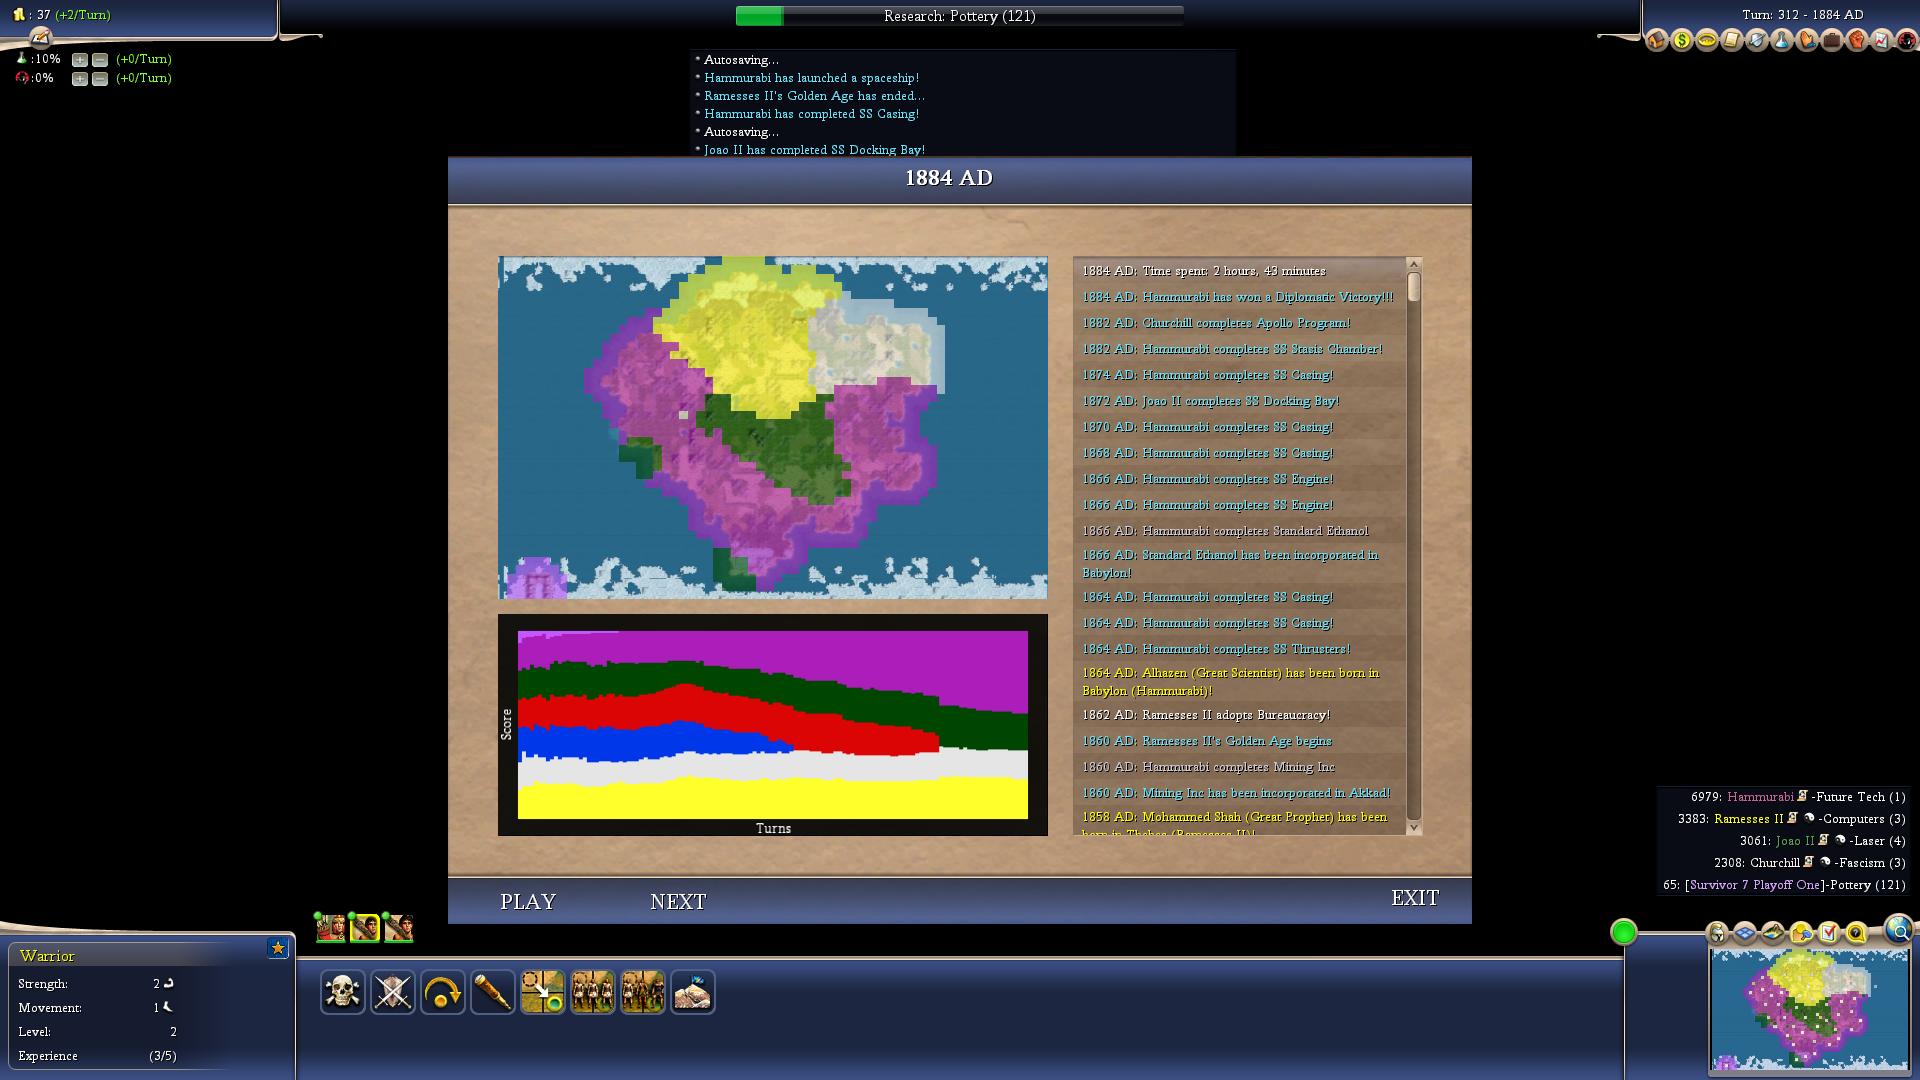Decrease the science rate minus button
1920x1080 pixels.
tap(100, 60)
